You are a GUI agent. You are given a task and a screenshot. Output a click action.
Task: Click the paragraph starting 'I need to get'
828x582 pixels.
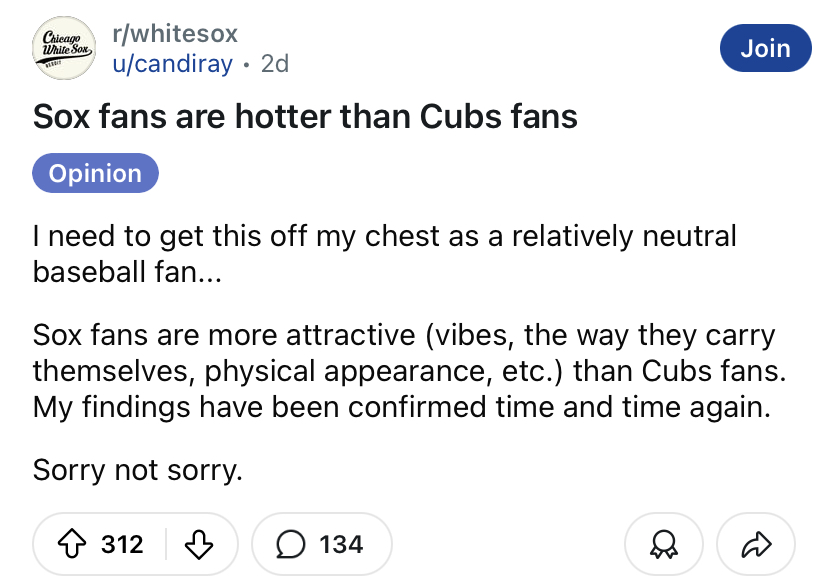coord(384,254)
